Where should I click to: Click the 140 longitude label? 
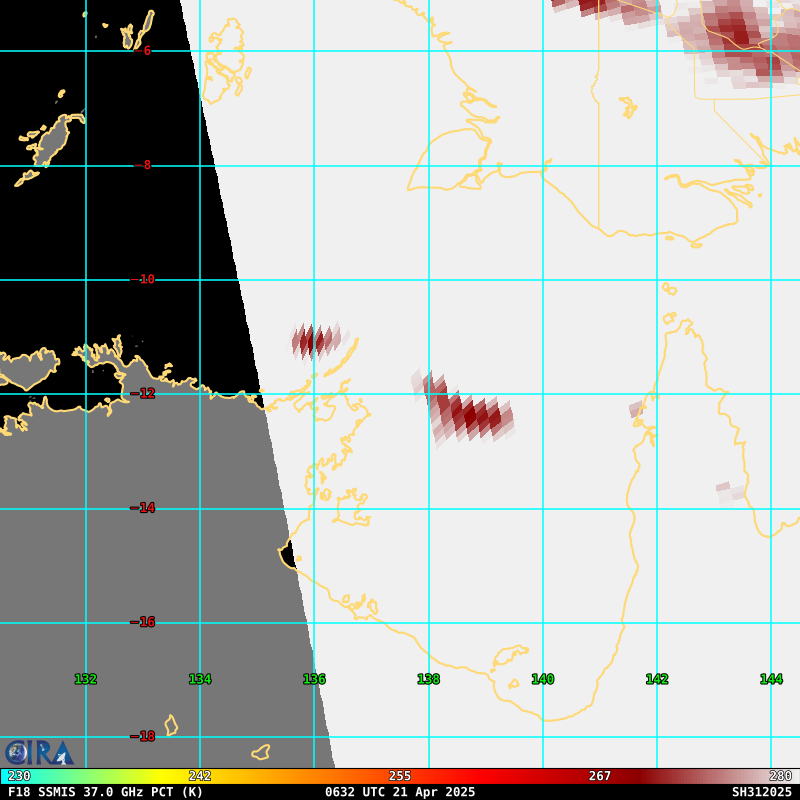[542, 679]
